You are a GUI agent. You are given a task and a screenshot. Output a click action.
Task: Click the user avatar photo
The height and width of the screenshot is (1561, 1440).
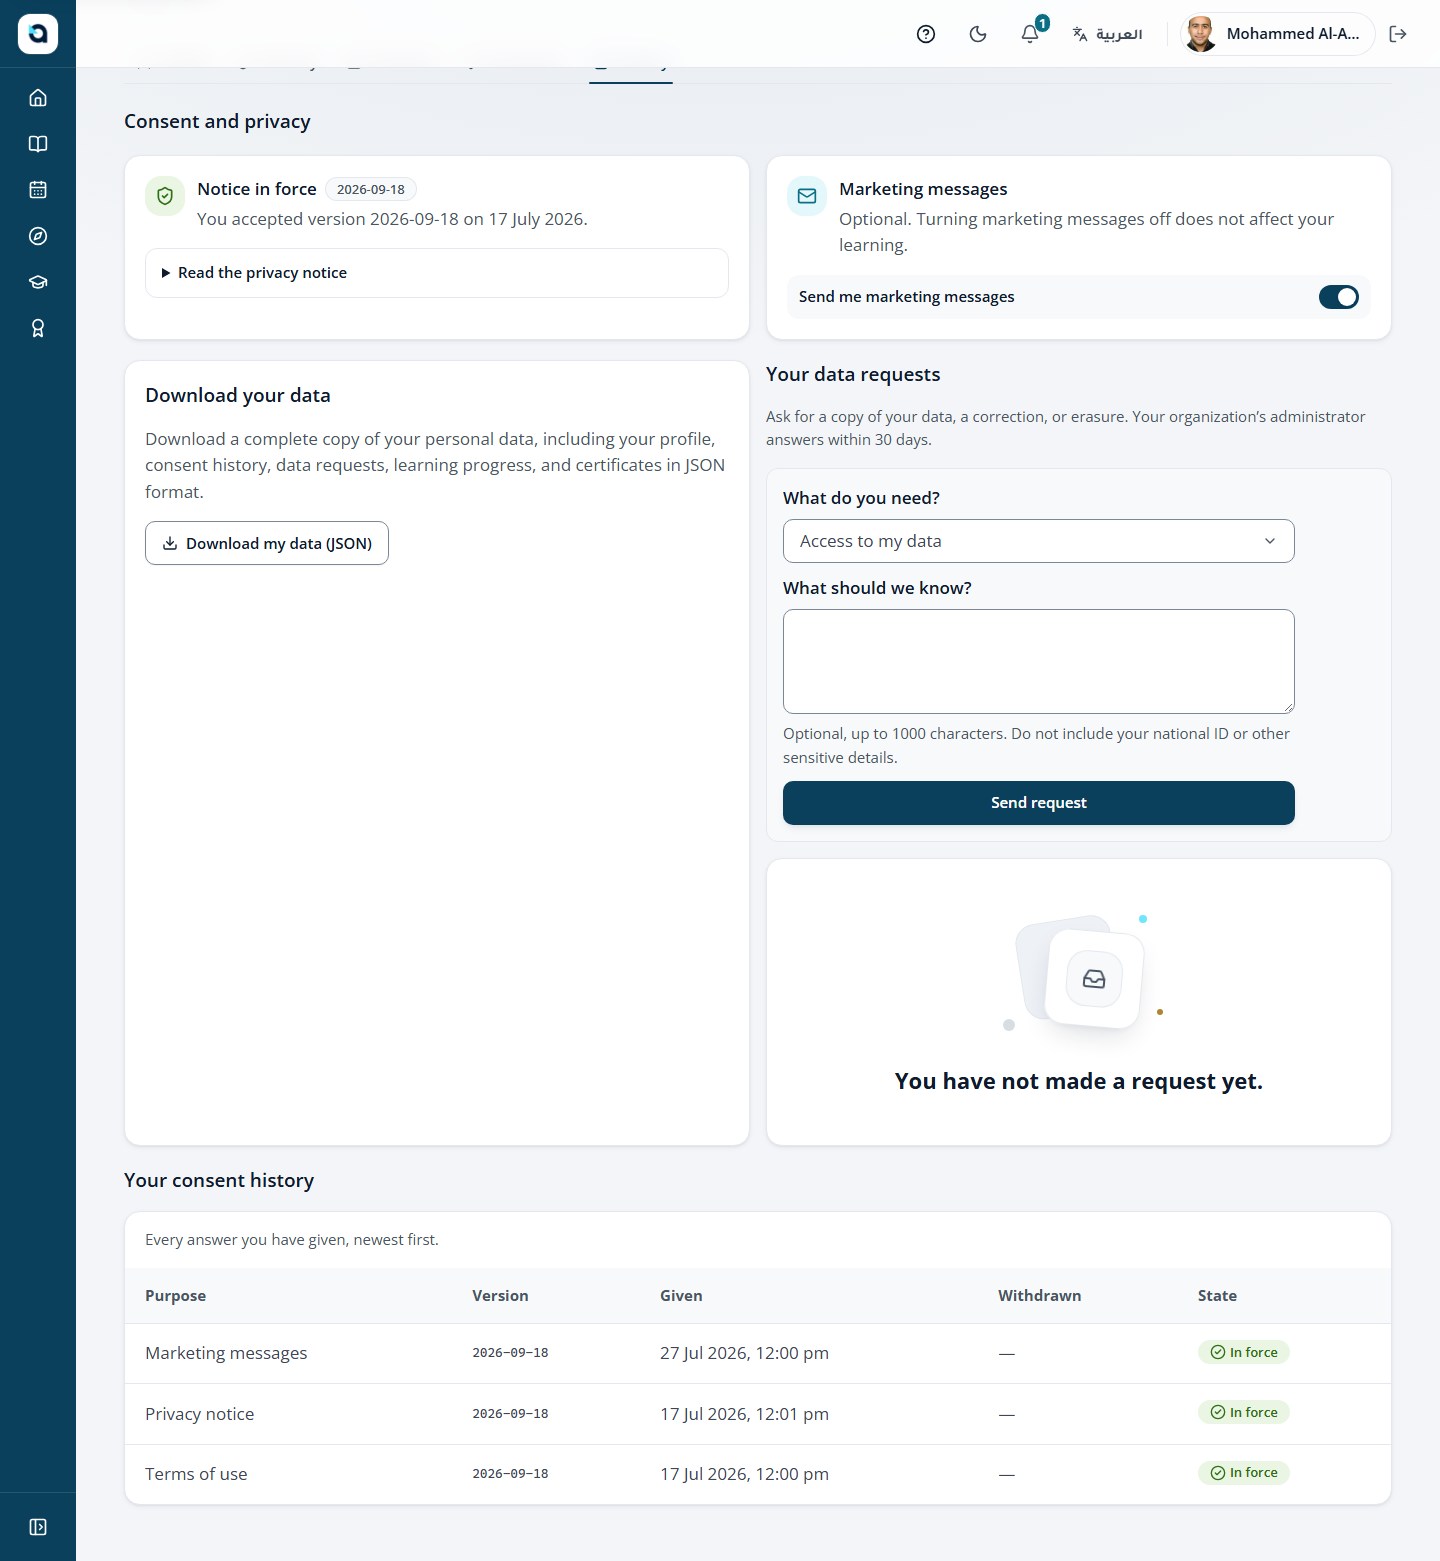point(1200,34)
